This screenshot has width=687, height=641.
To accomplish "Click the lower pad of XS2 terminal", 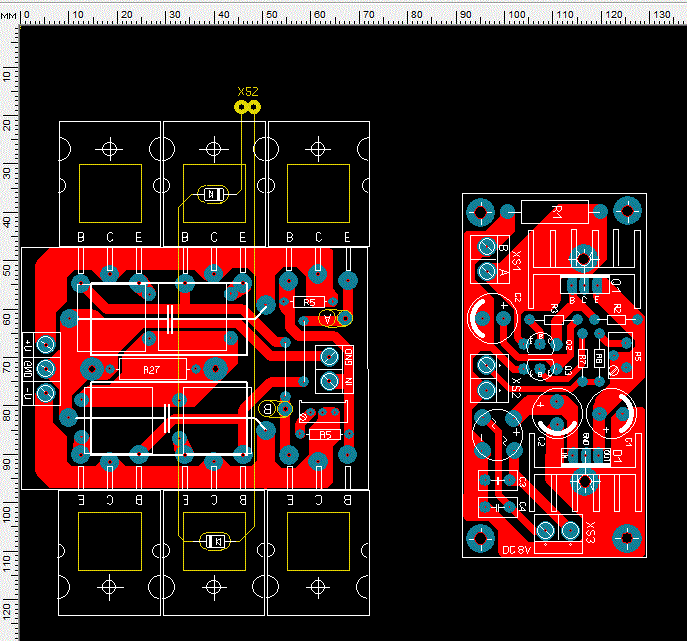I will (x=486, y=390).
